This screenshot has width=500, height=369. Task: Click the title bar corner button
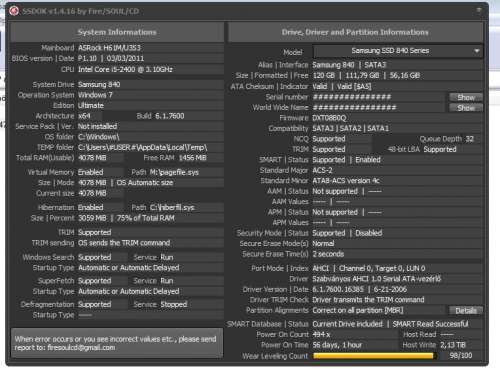click(x=479, y=10)
